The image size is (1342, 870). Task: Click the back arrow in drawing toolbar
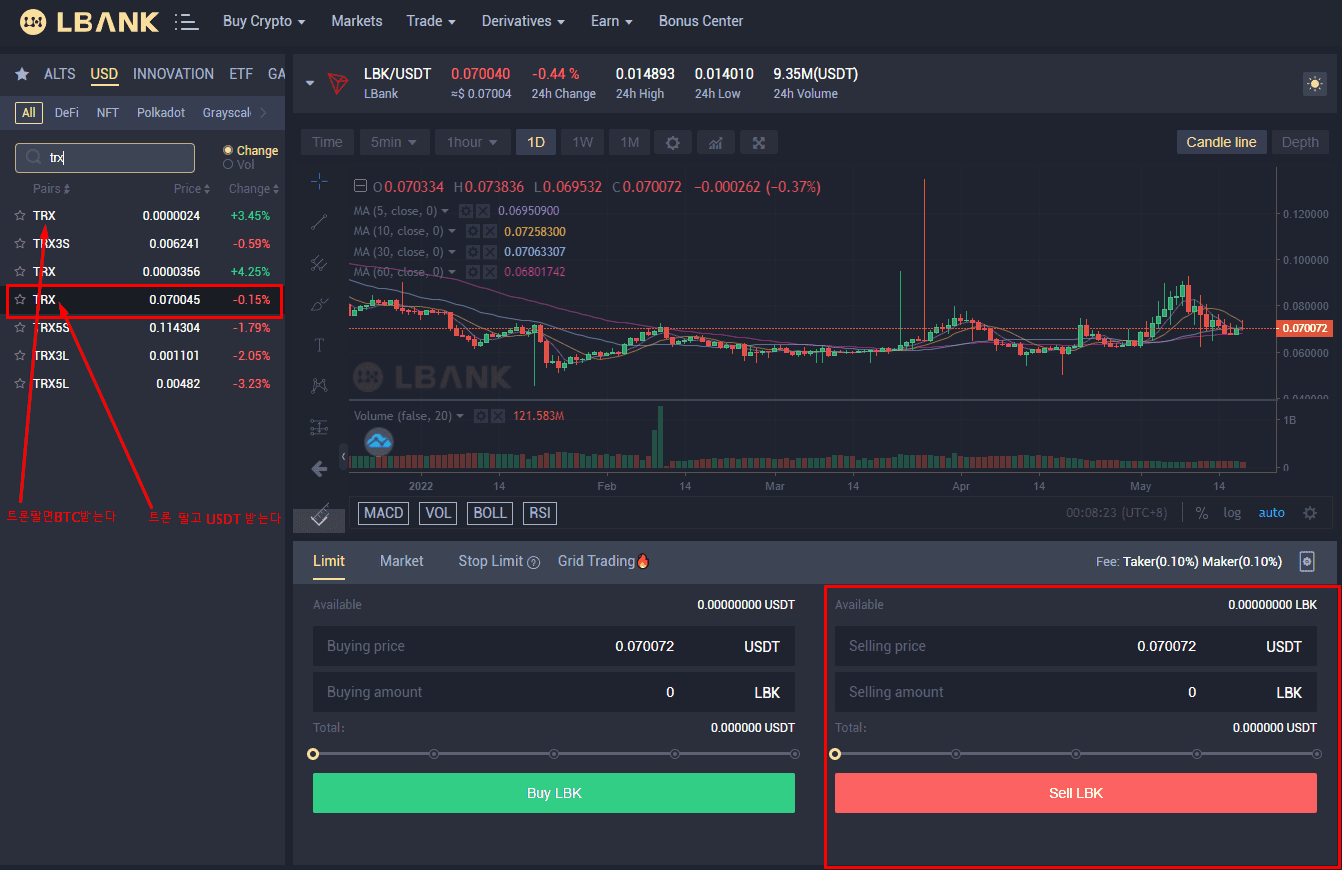(x=319, y=468)
